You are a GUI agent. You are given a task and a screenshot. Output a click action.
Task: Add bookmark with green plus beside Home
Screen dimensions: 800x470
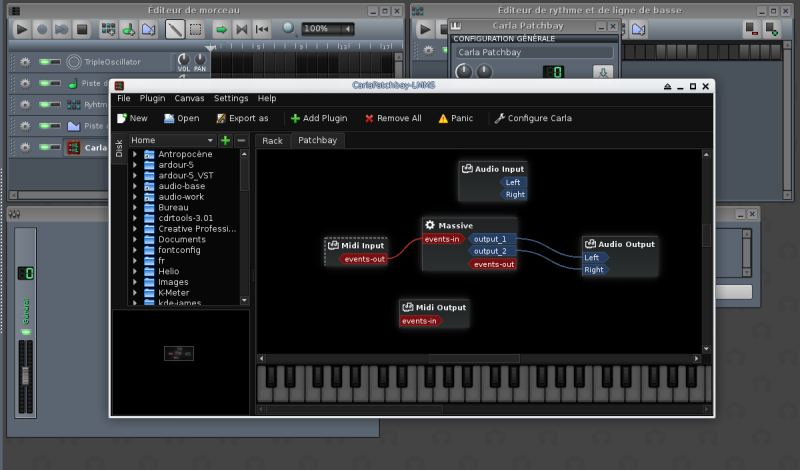pos(226,140)
